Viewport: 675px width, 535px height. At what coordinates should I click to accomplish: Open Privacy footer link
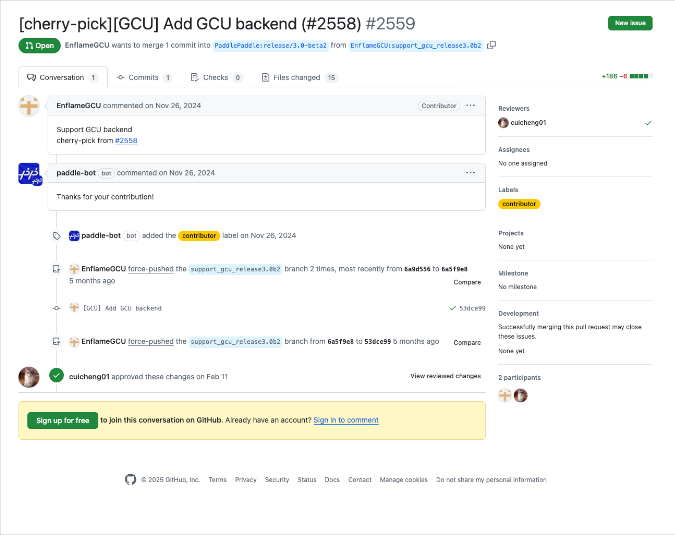click(245, 480)
